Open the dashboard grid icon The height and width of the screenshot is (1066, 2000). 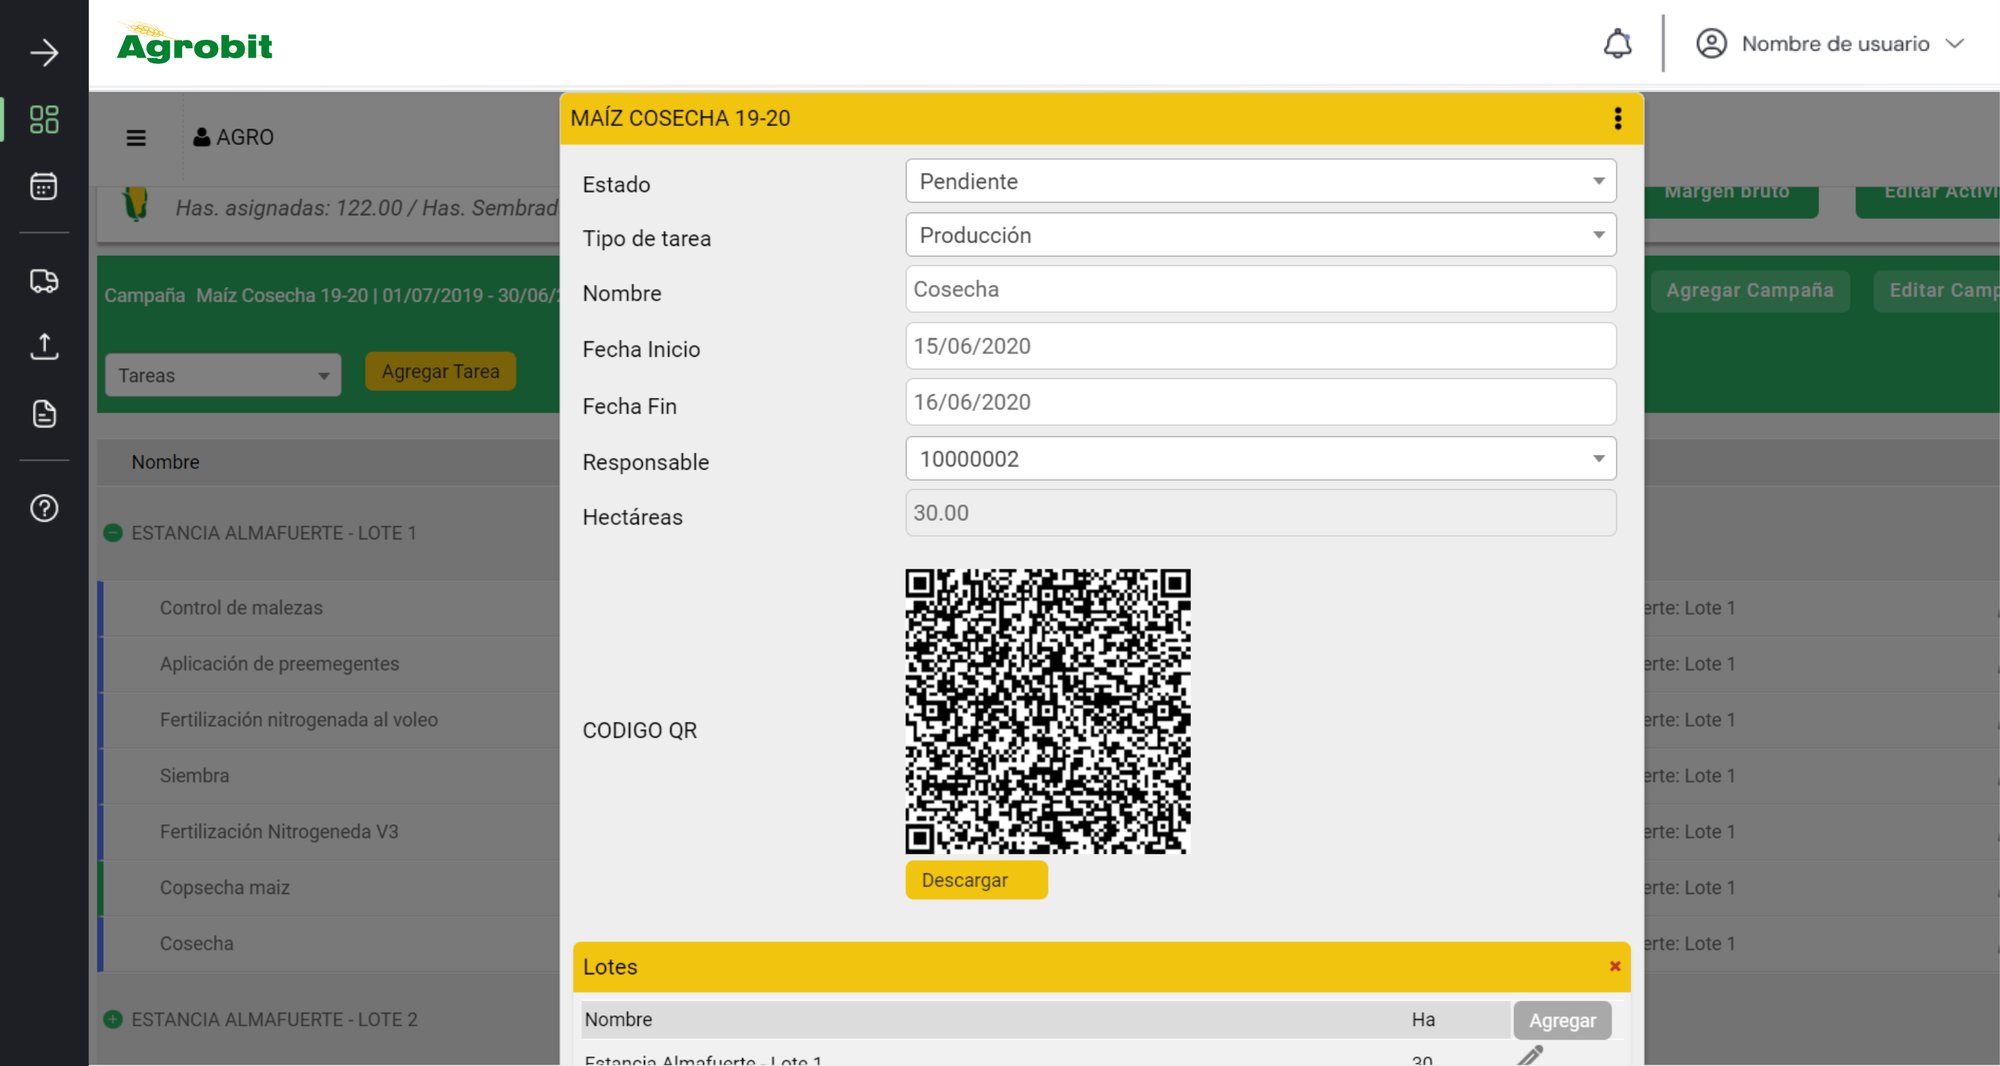click(44, 120)
